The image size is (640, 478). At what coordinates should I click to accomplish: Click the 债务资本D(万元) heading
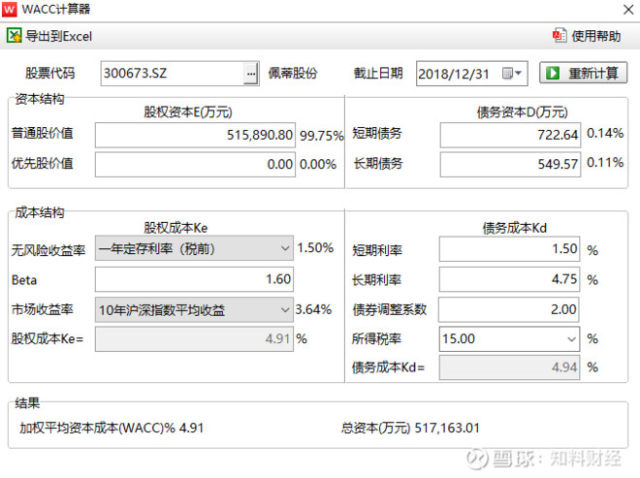pyautogui.click(x=522, y=112)
